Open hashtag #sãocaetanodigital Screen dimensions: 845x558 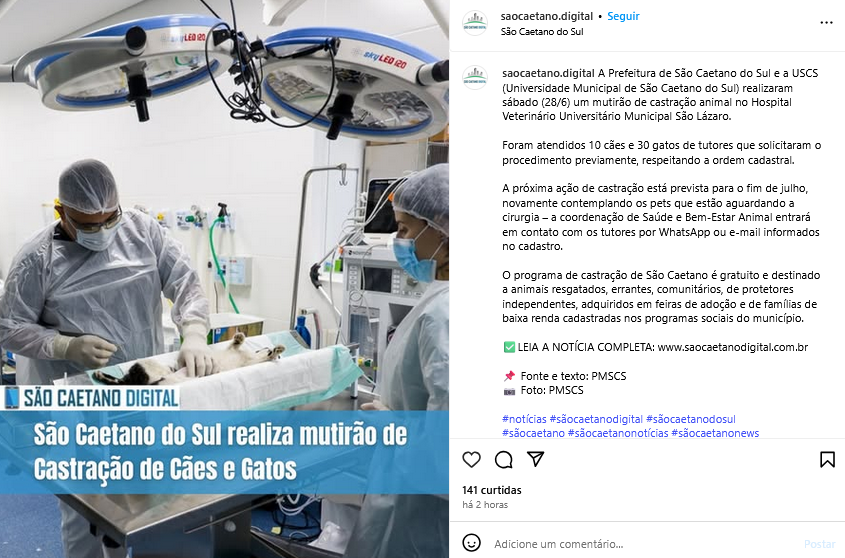coord(596,419)
